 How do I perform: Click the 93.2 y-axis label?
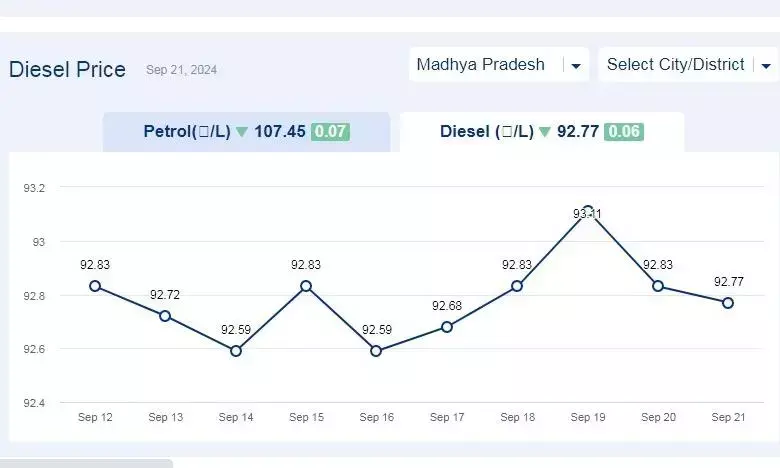[x=34, y=188]
